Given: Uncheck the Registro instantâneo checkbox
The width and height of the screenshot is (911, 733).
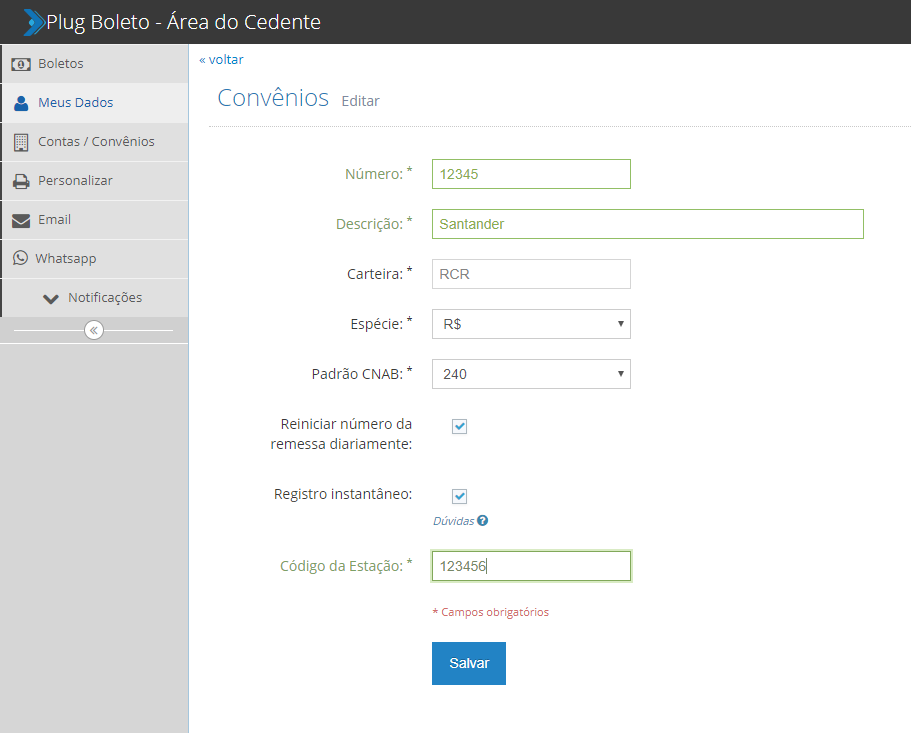Looking at the screenshot, I should pyautogui.click(x=460, y=496).
